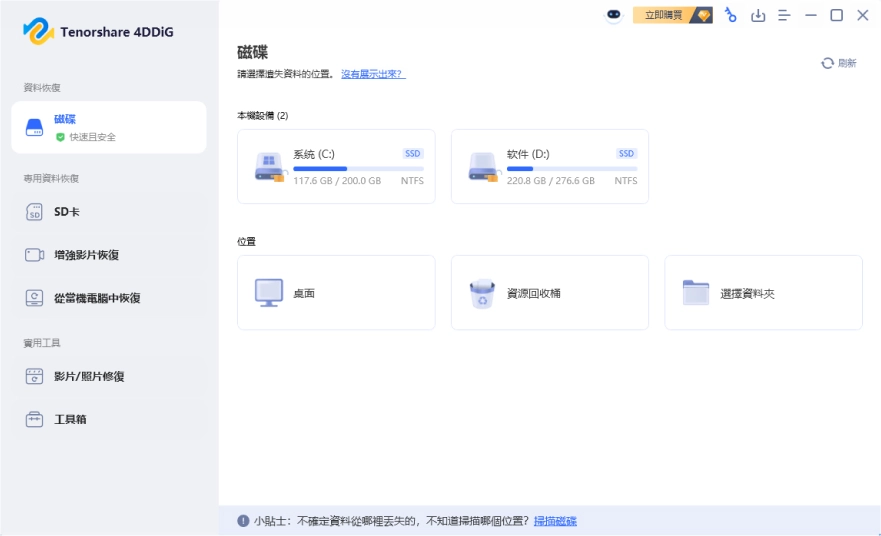The image size is (881, 536).
Task: Minimize the 4DDiG window
Action: 811,15
